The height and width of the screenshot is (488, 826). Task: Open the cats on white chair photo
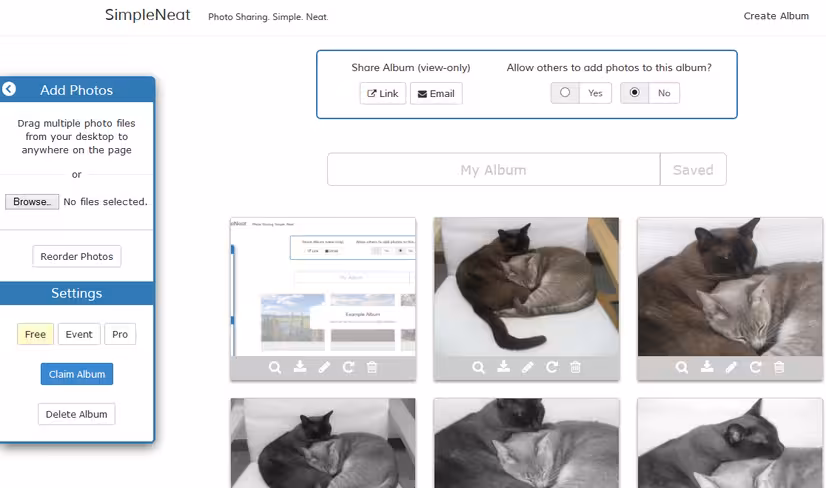[x=526, y=287]
